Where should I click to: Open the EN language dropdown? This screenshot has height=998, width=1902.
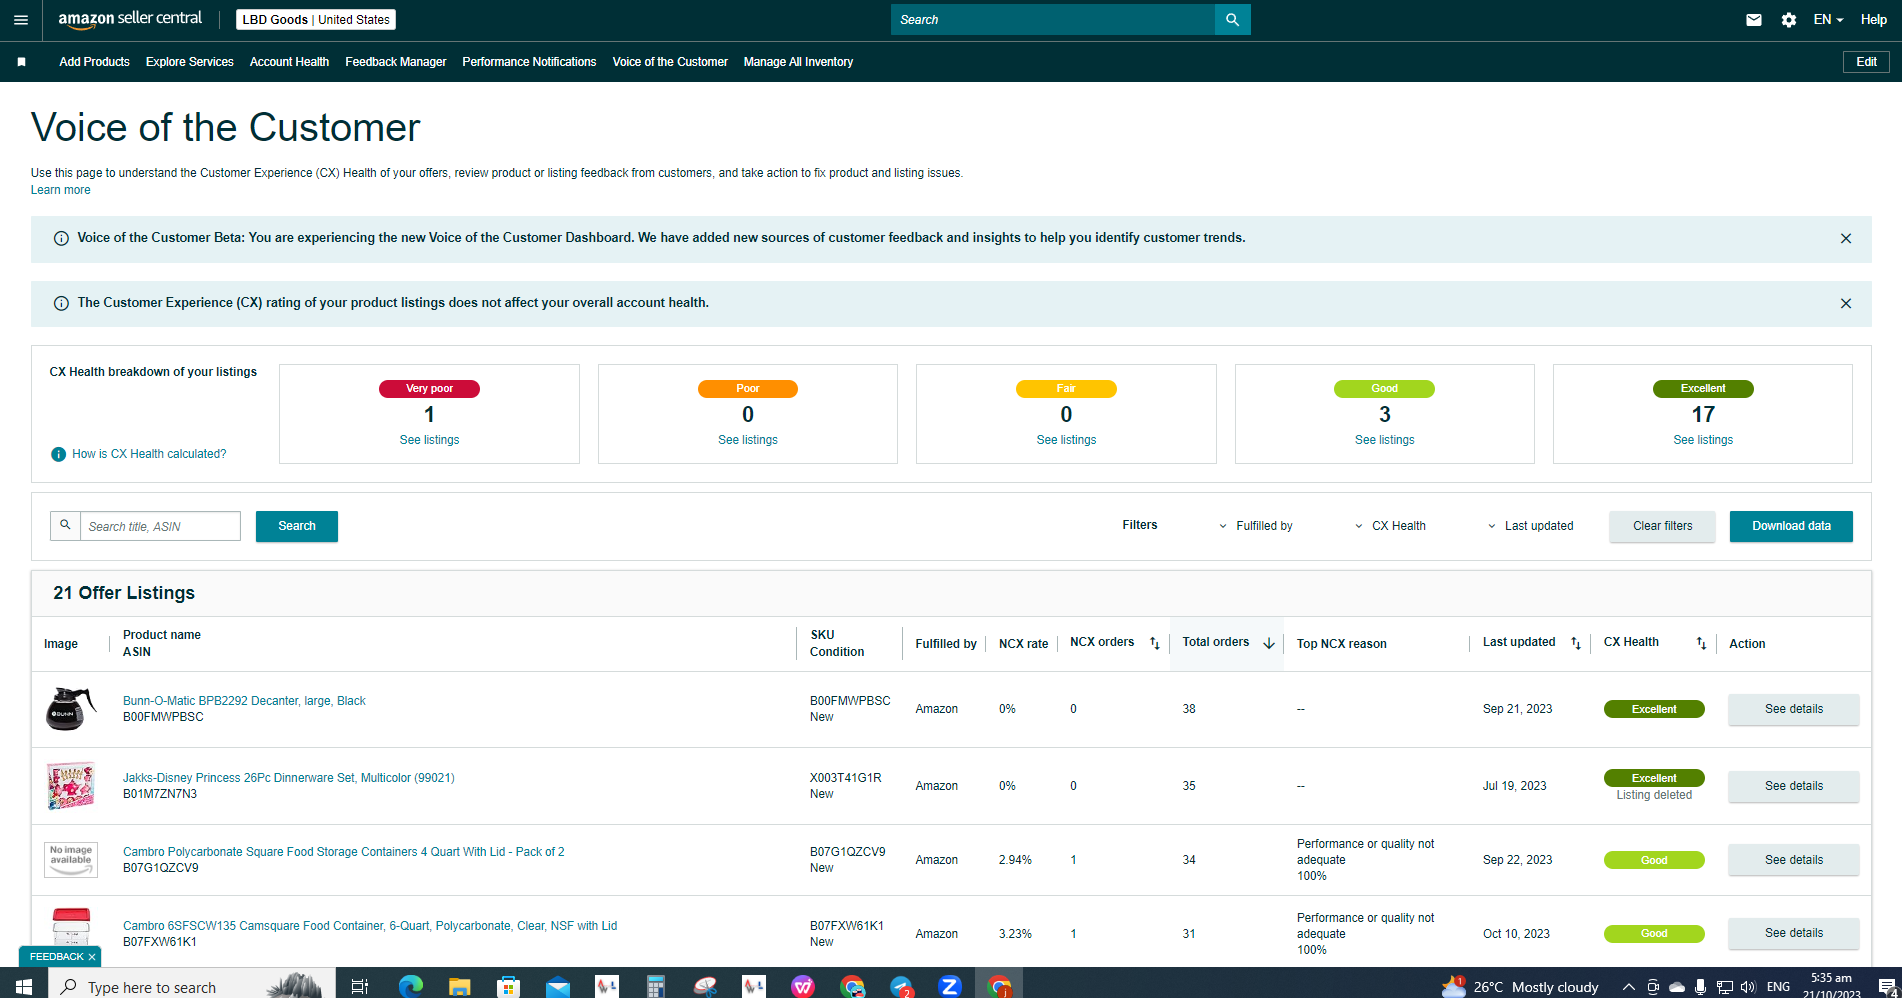point(1828,20)
